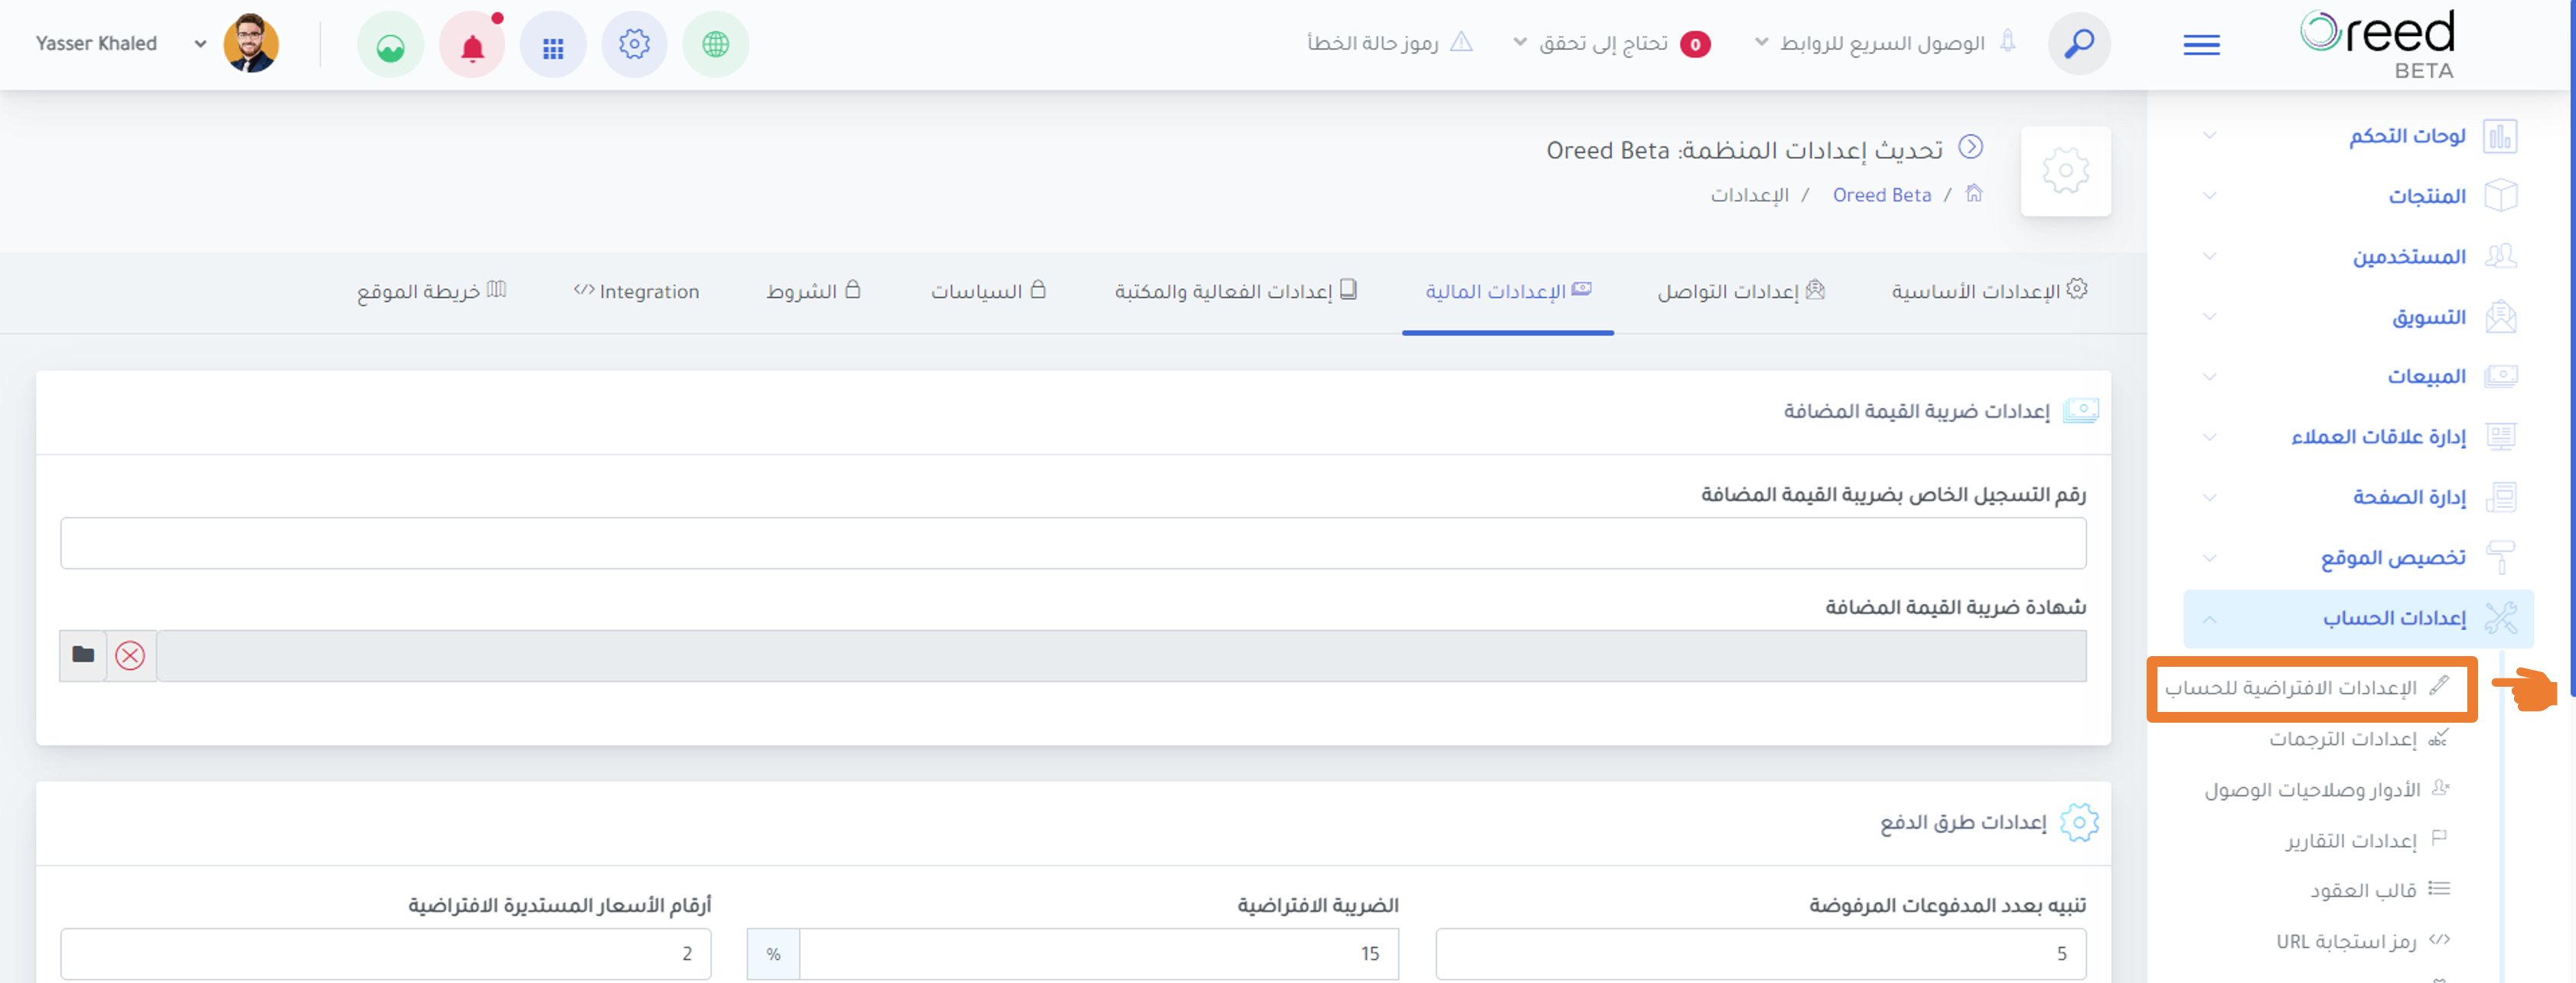Click the globe language icon

pyautogui.click(x=715, y=45)
